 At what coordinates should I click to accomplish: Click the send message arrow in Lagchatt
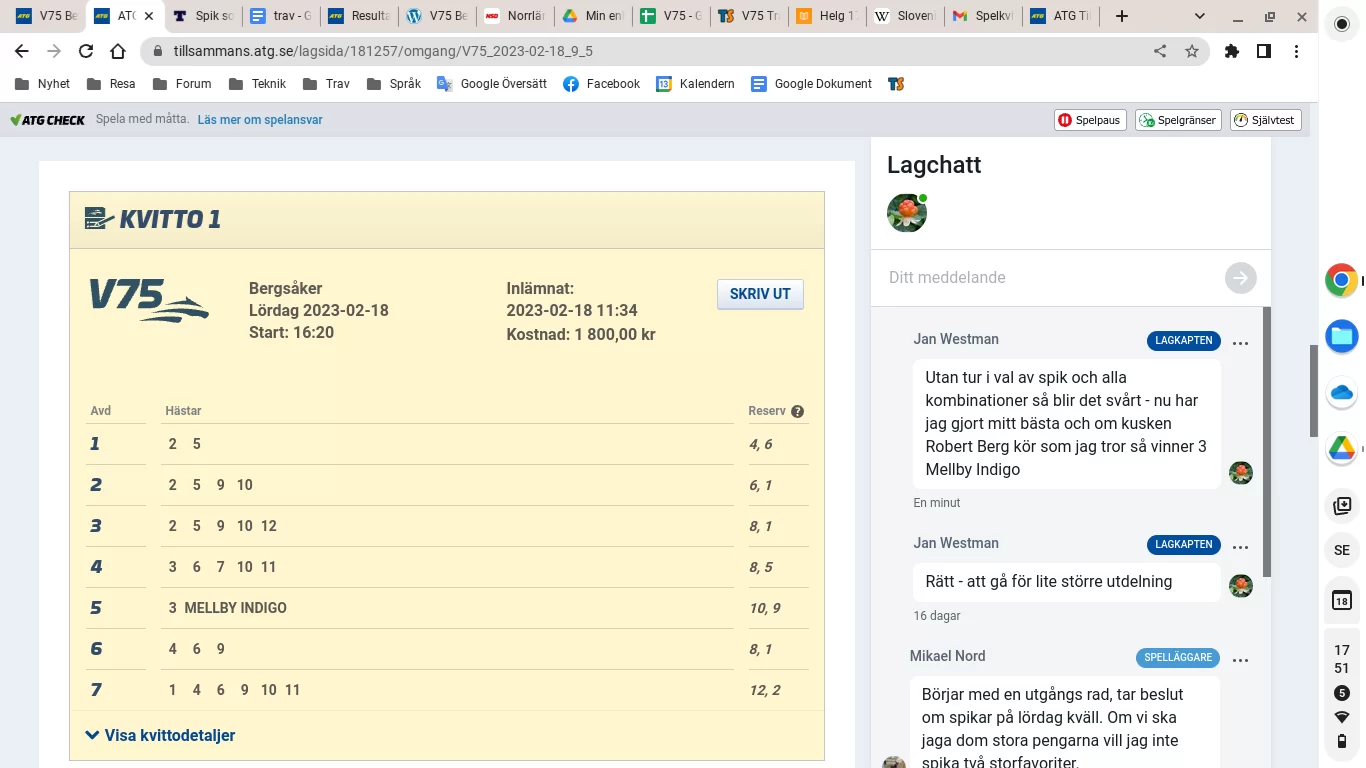click(1240, 278)
